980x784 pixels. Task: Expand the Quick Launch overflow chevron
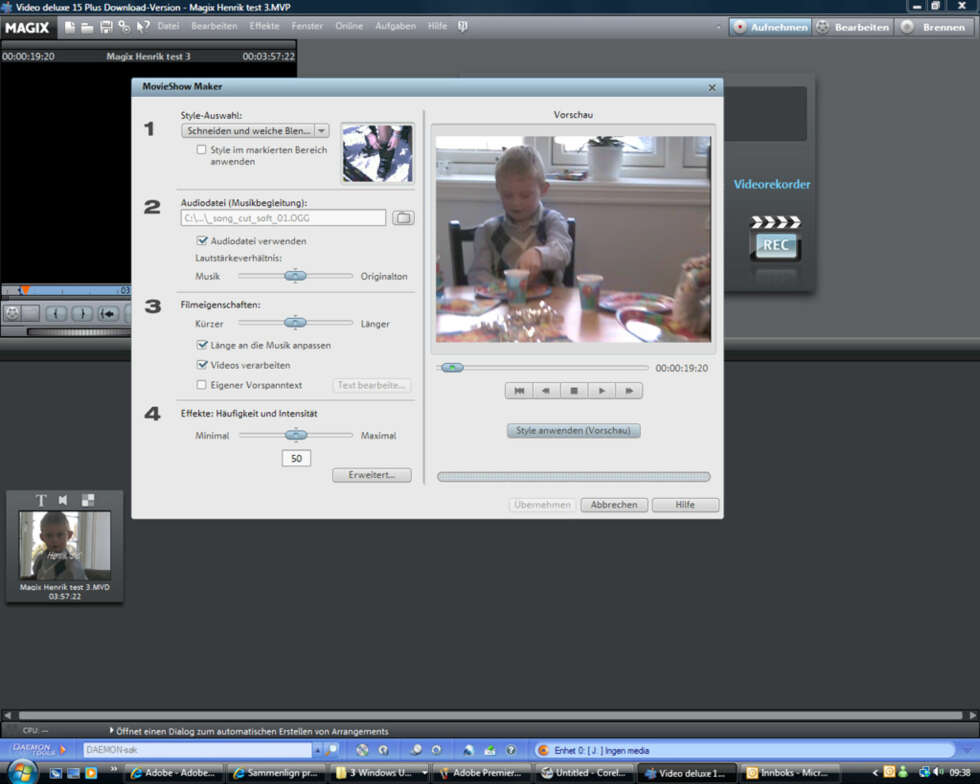coord(114,769)
